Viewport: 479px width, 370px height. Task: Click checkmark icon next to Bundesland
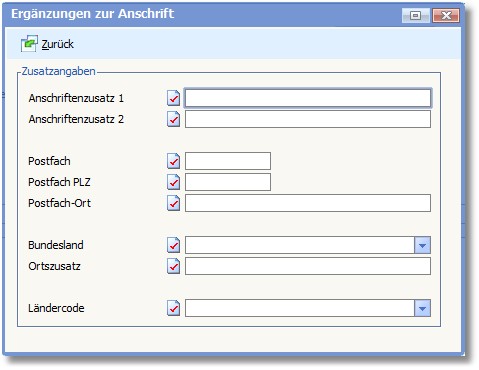pos(173,245)
